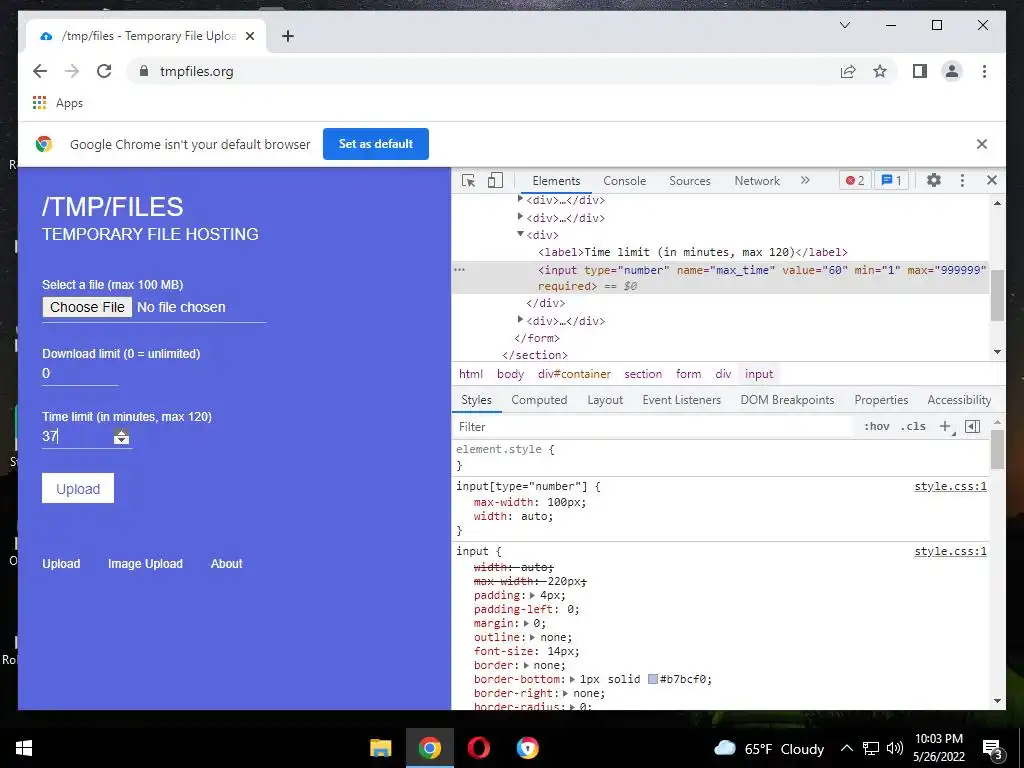Collapse the expanded div containing the label

tap(520, 233)
